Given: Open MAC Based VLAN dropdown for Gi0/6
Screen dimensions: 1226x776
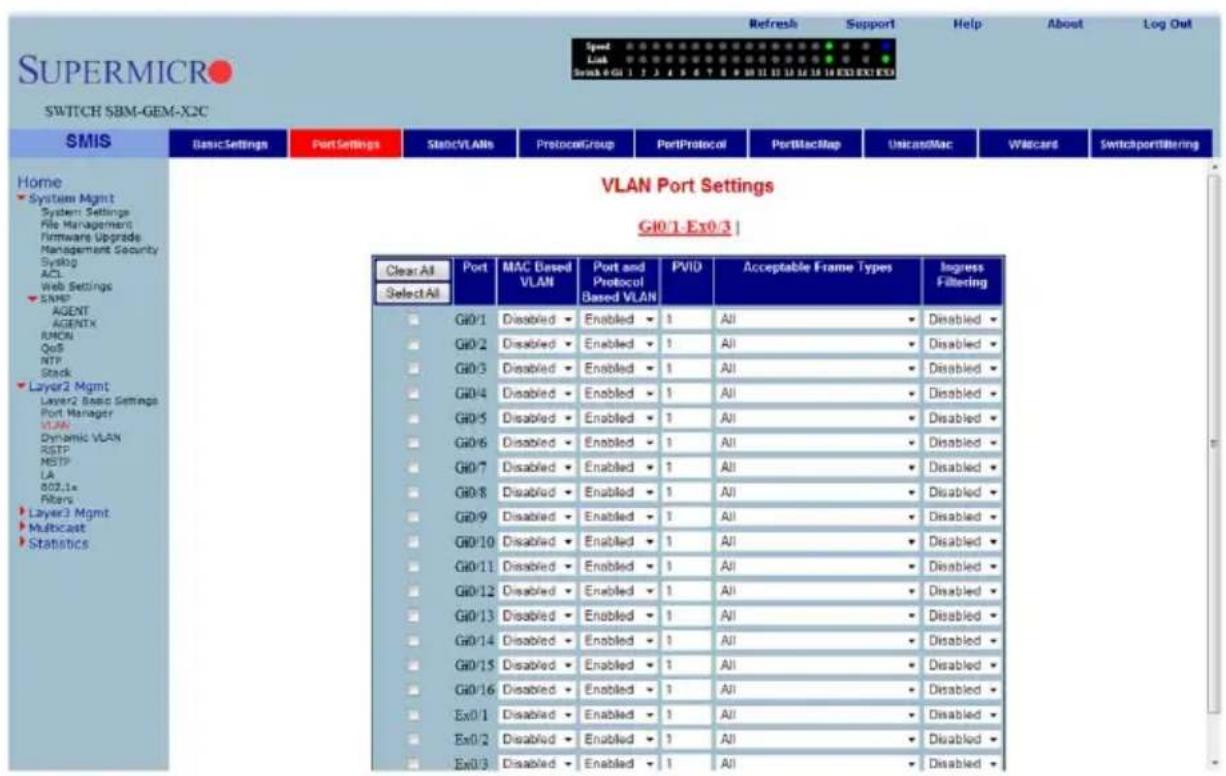Looking at the screenshot, I should tap(537, 443).
